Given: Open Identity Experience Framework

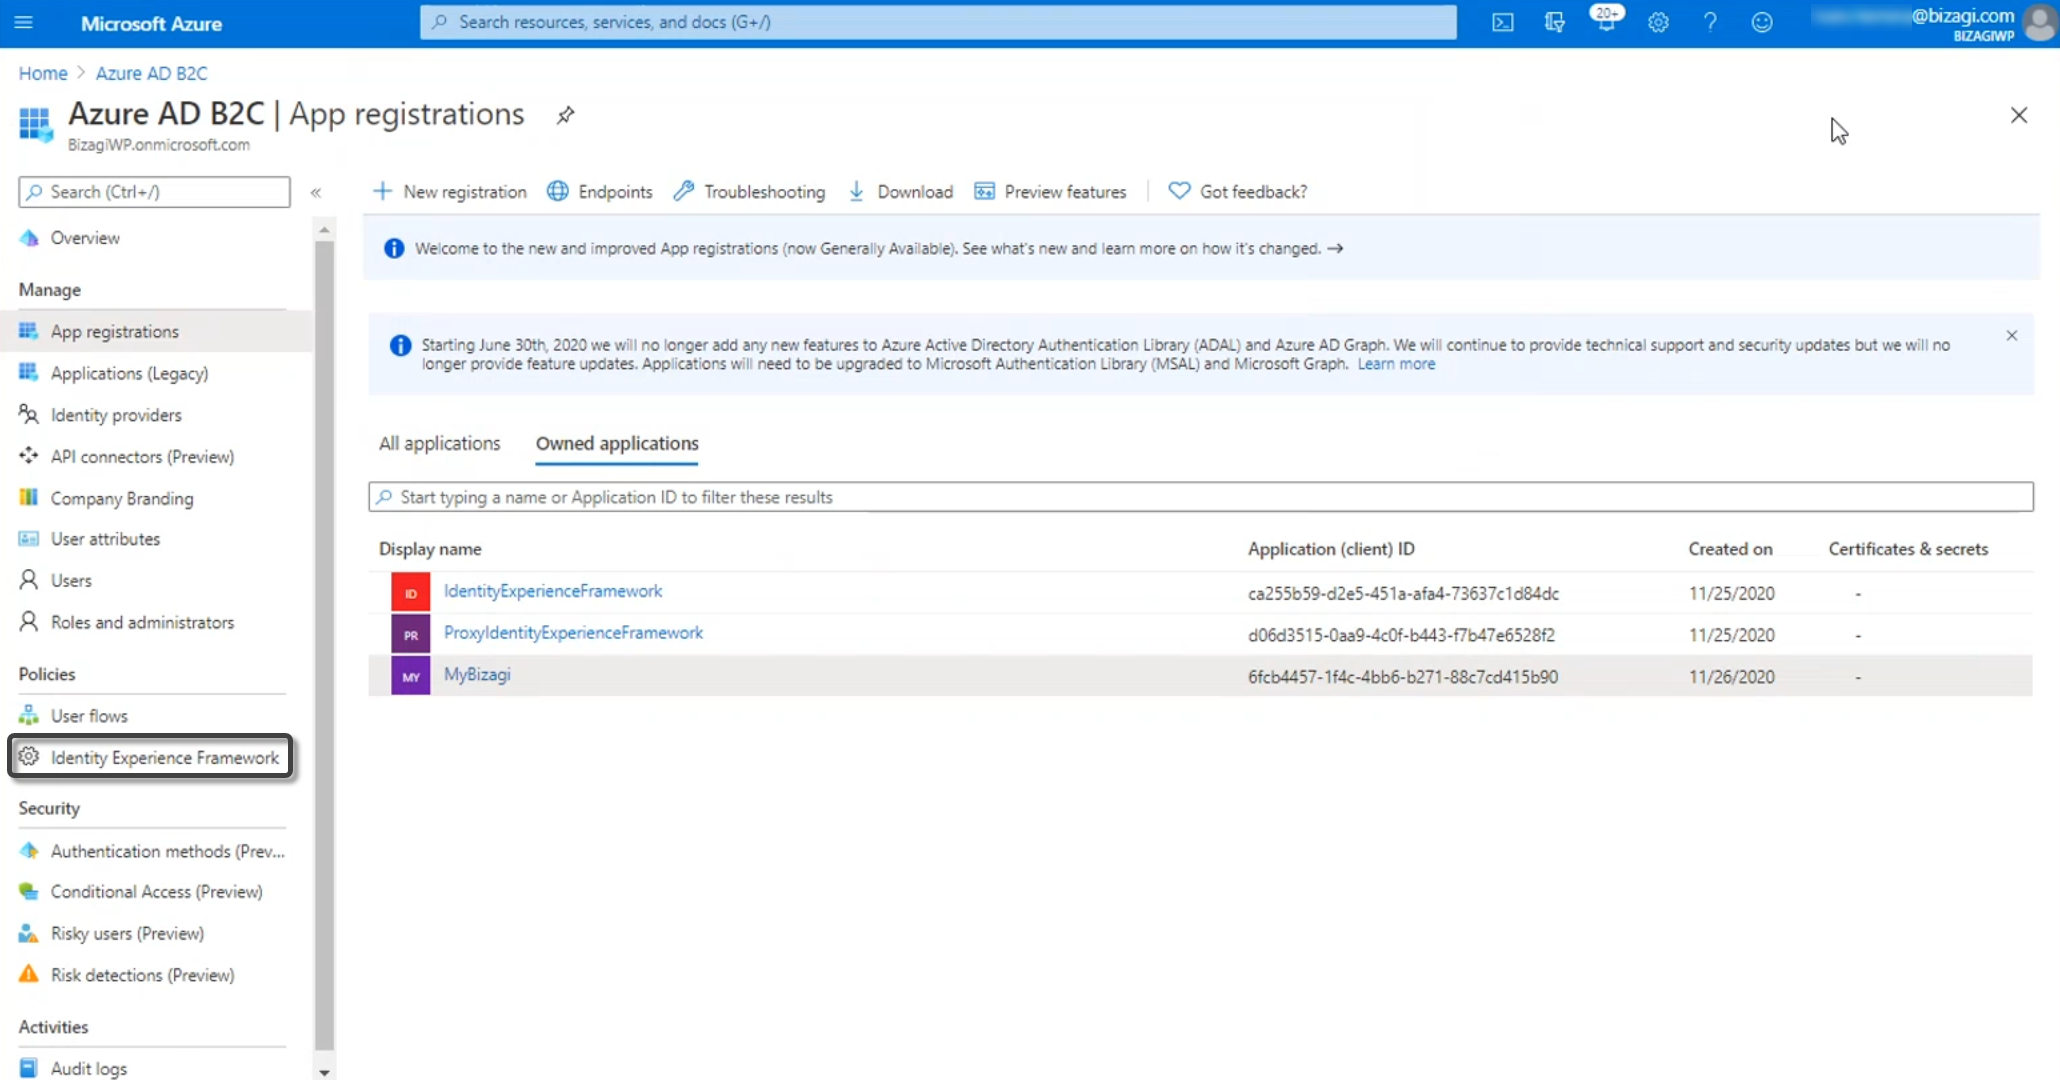Looking at the screenshot, I should pos(151,757).
